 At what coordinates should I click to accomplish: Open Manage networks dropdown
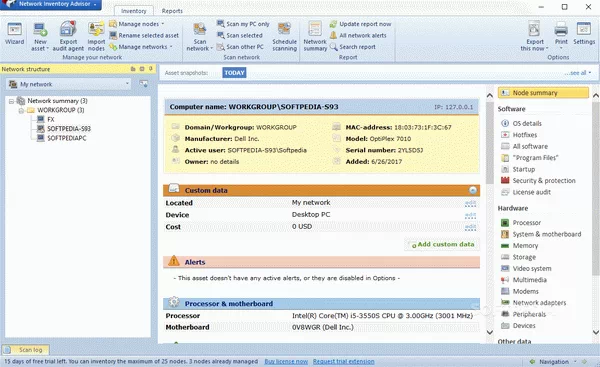point(141,47)
